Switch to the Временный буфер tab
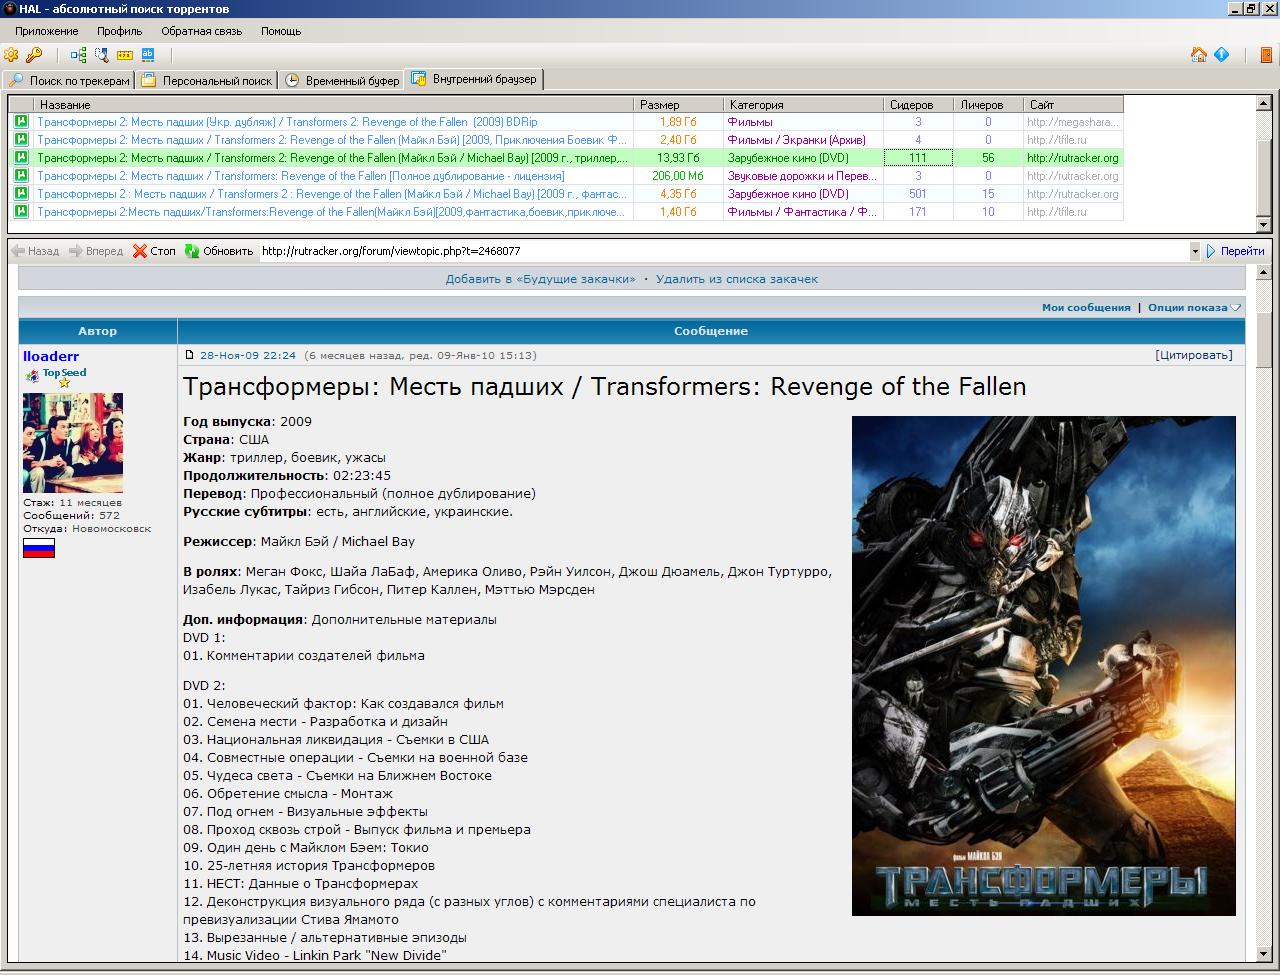The image size is (1280, 975). point(342,81)
